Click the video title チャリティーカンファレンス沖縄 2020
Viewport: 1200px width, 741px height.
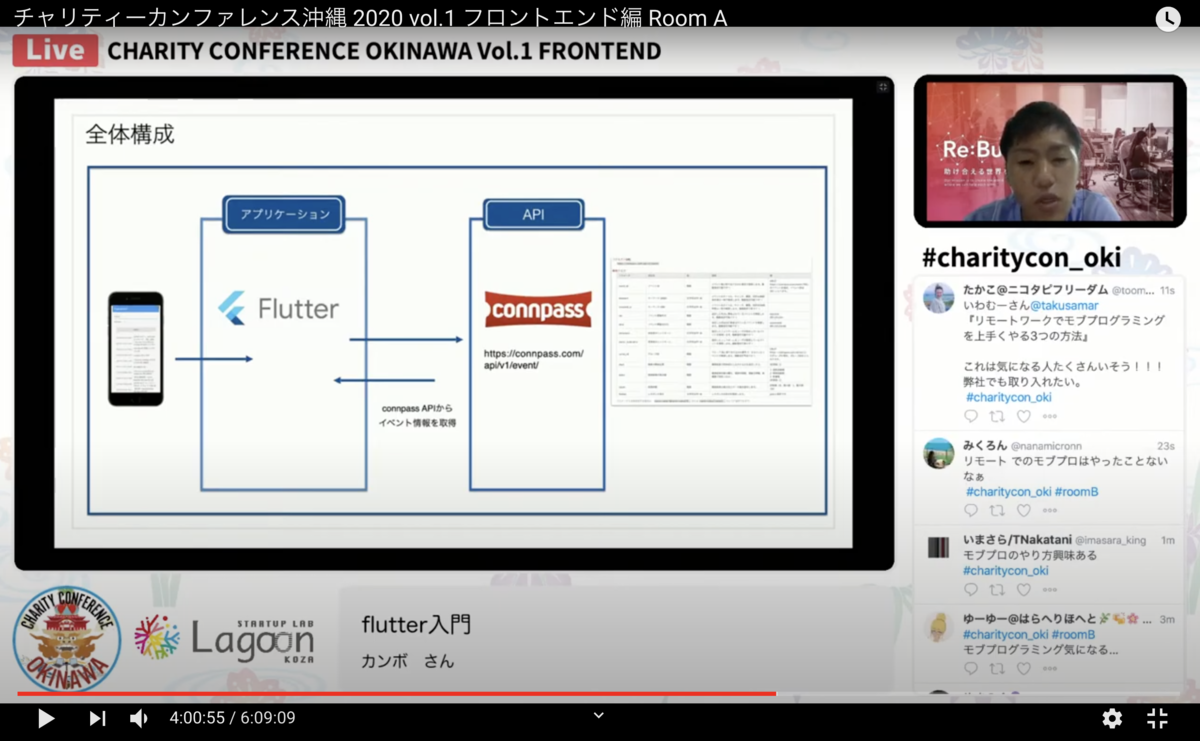(370, 18)
